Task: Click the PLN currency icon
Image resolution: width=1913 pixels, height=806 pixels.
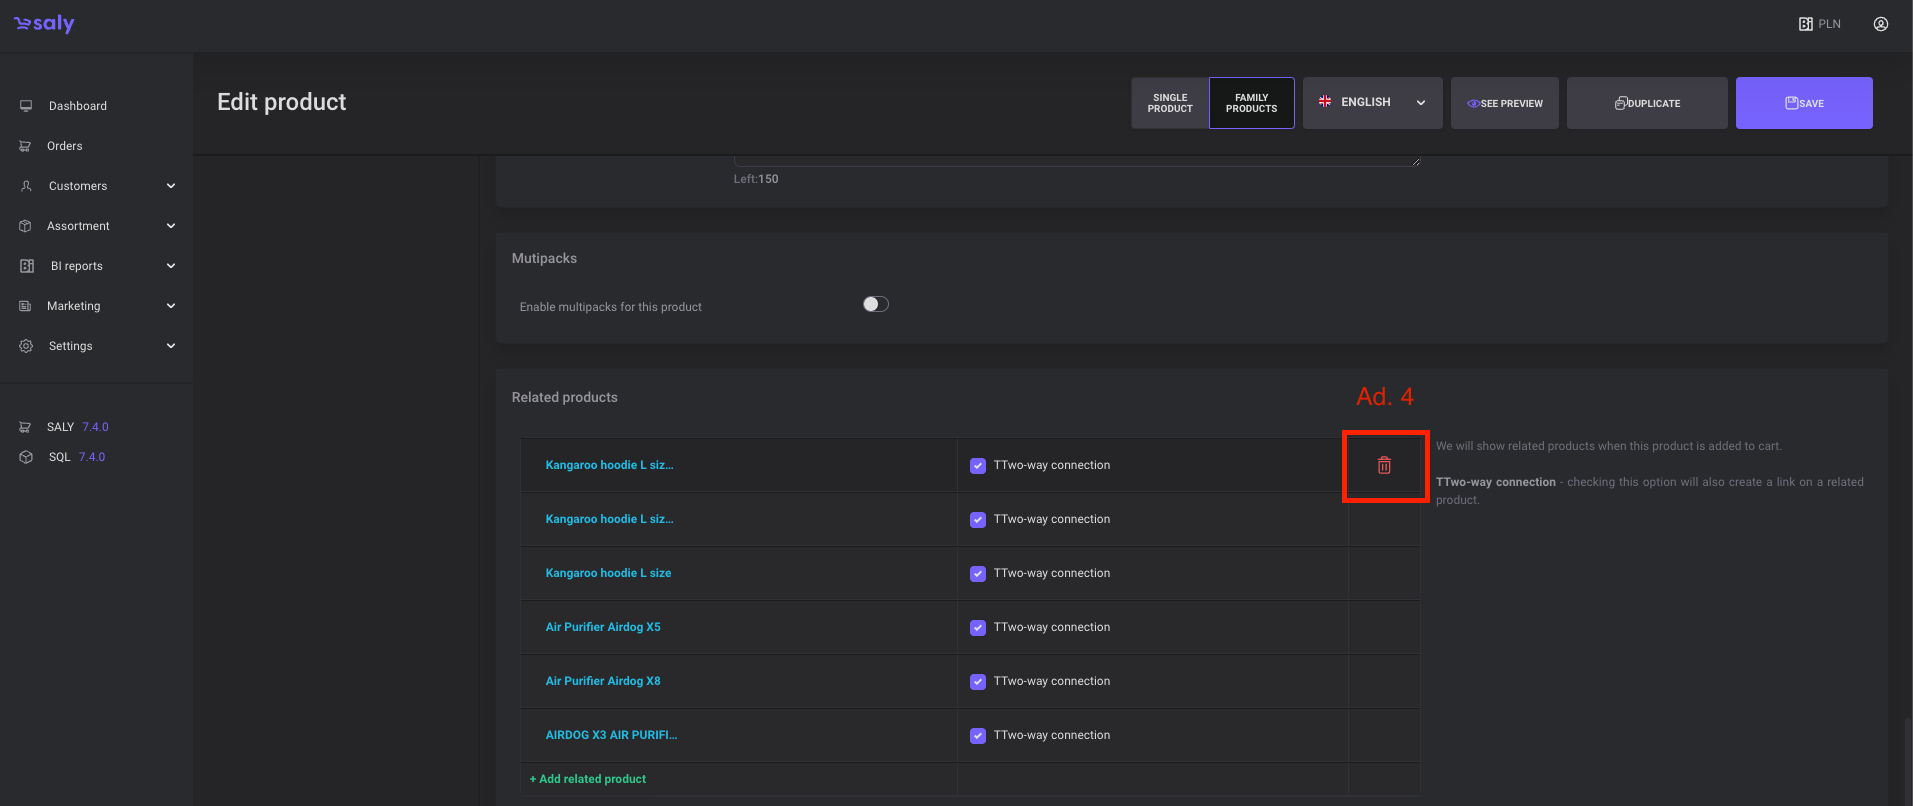Action: click(1806, 24)
